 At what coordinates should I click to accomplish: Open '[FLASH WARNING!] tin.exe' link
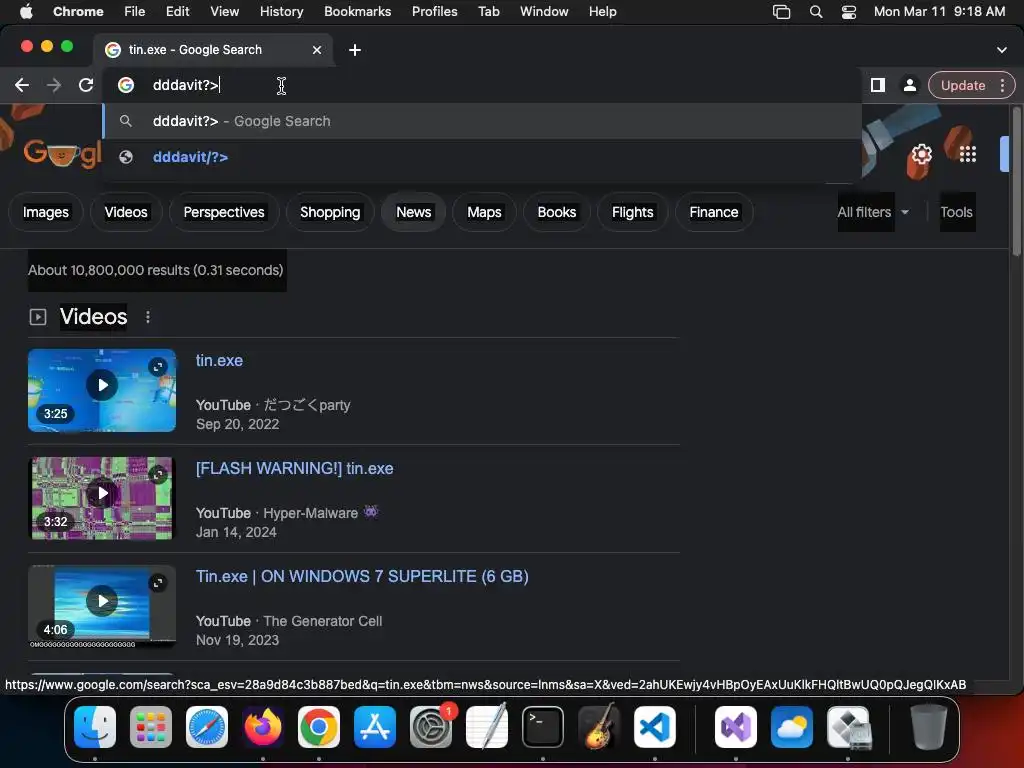[295, 468]
